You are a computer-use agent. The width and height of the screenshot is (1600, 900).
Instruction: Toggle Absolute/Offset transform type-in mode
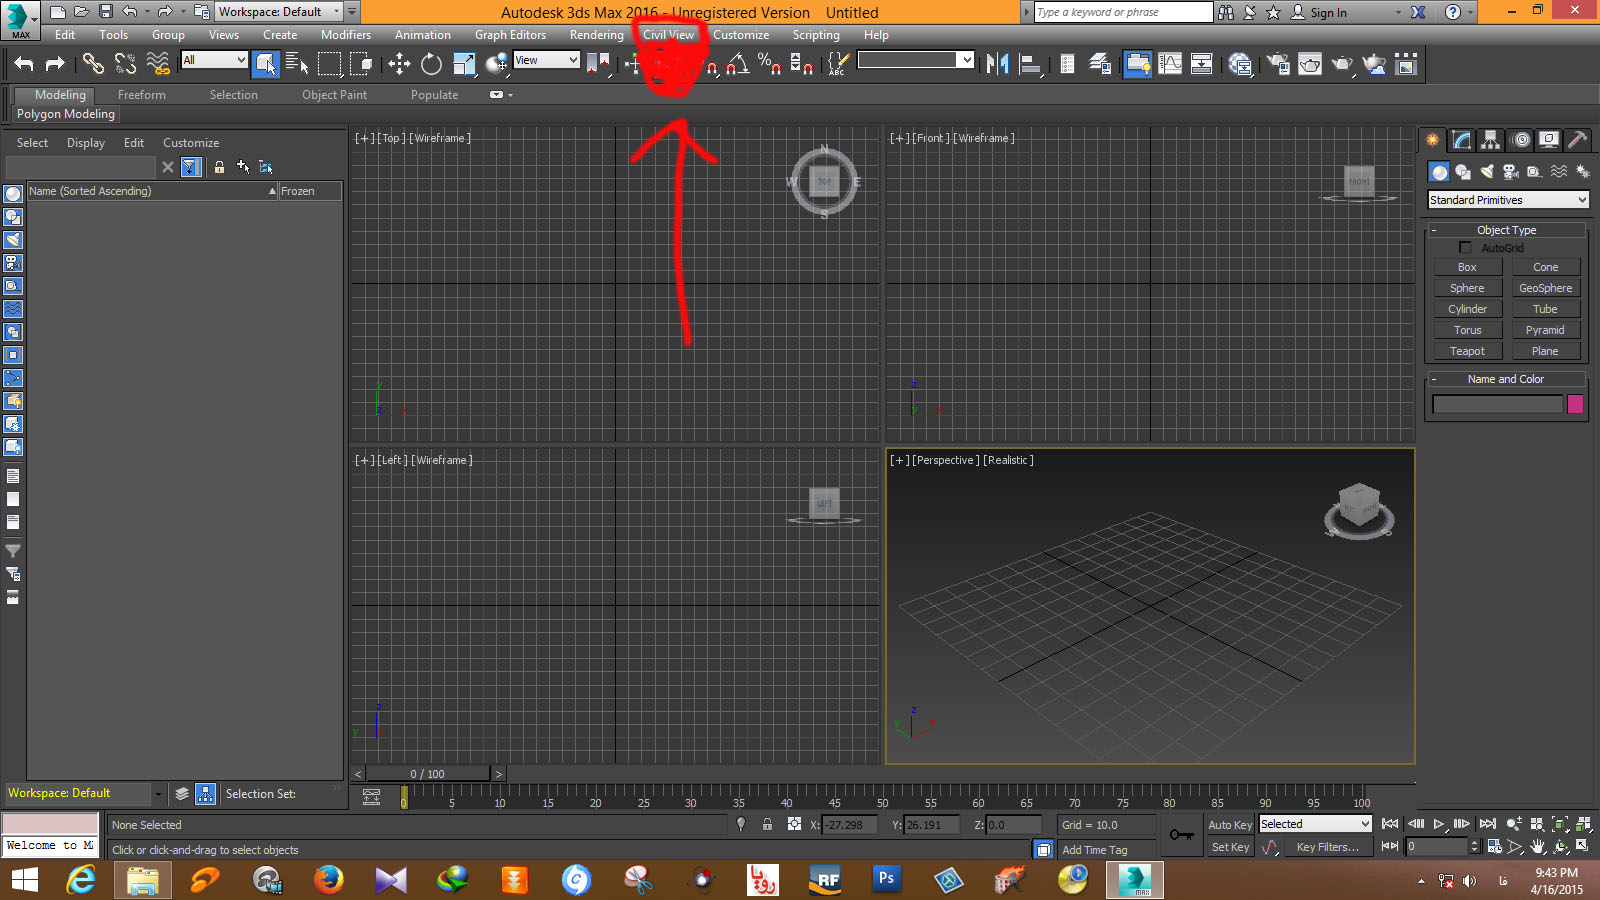pyautogui.click(x=793, y=824)
